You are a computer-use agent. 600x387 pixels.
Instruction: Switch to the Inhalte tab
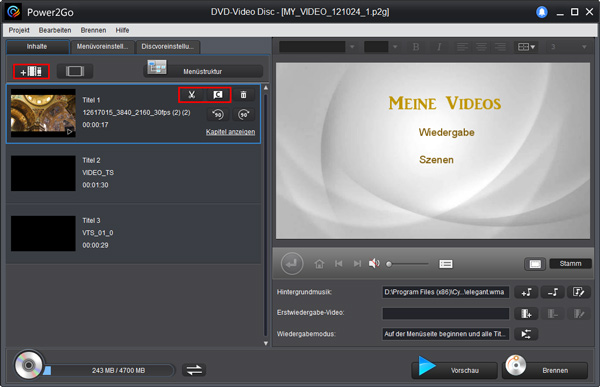(37, 47)
